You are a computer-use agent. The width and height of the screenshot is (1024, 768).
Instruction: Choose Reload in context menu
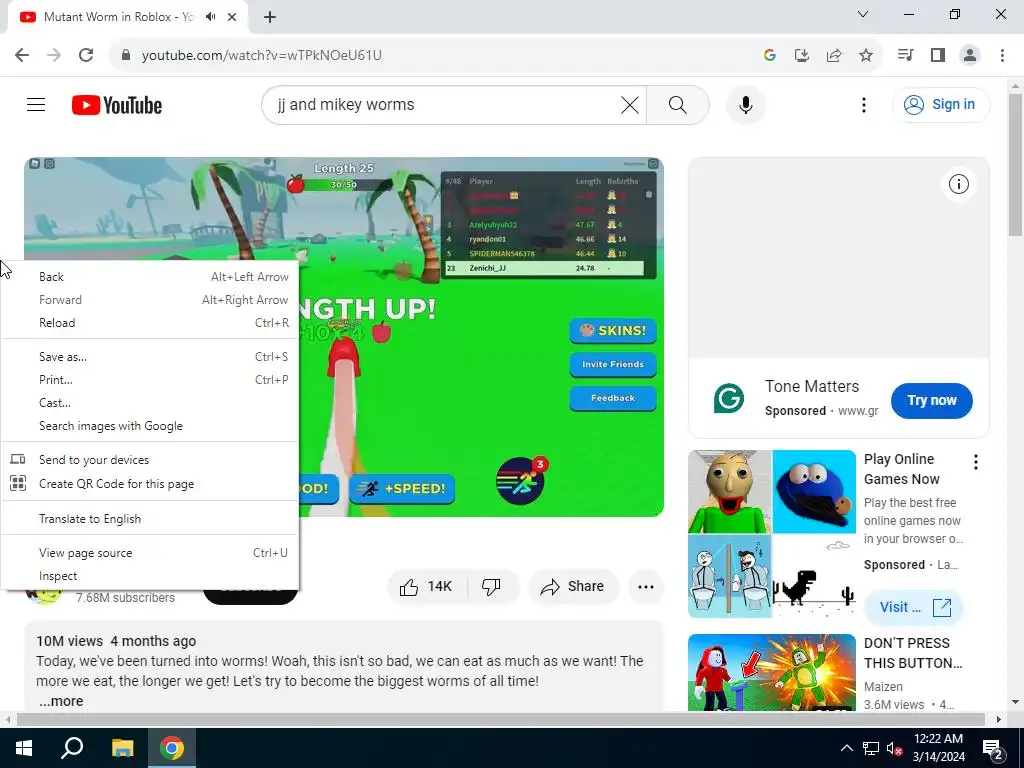[149, 323]
